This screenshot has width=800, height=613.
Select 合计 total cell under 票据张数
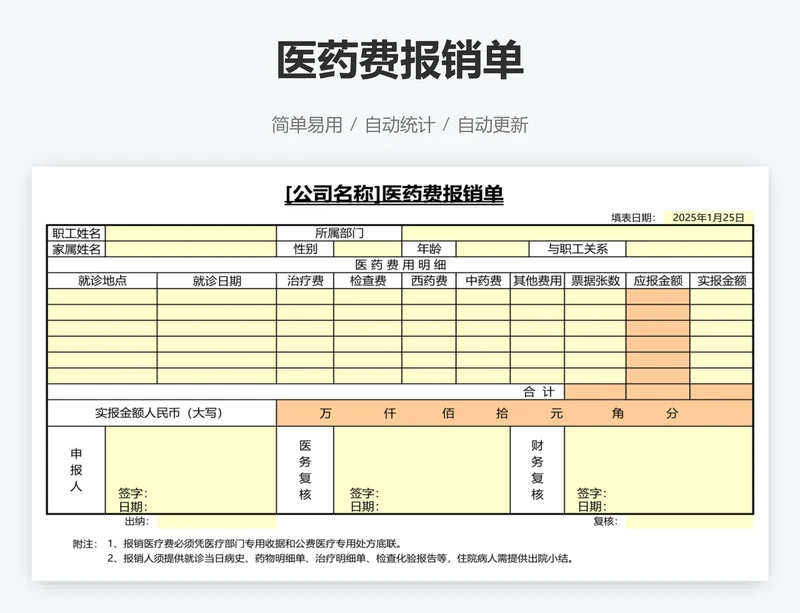tap(595, 392)
